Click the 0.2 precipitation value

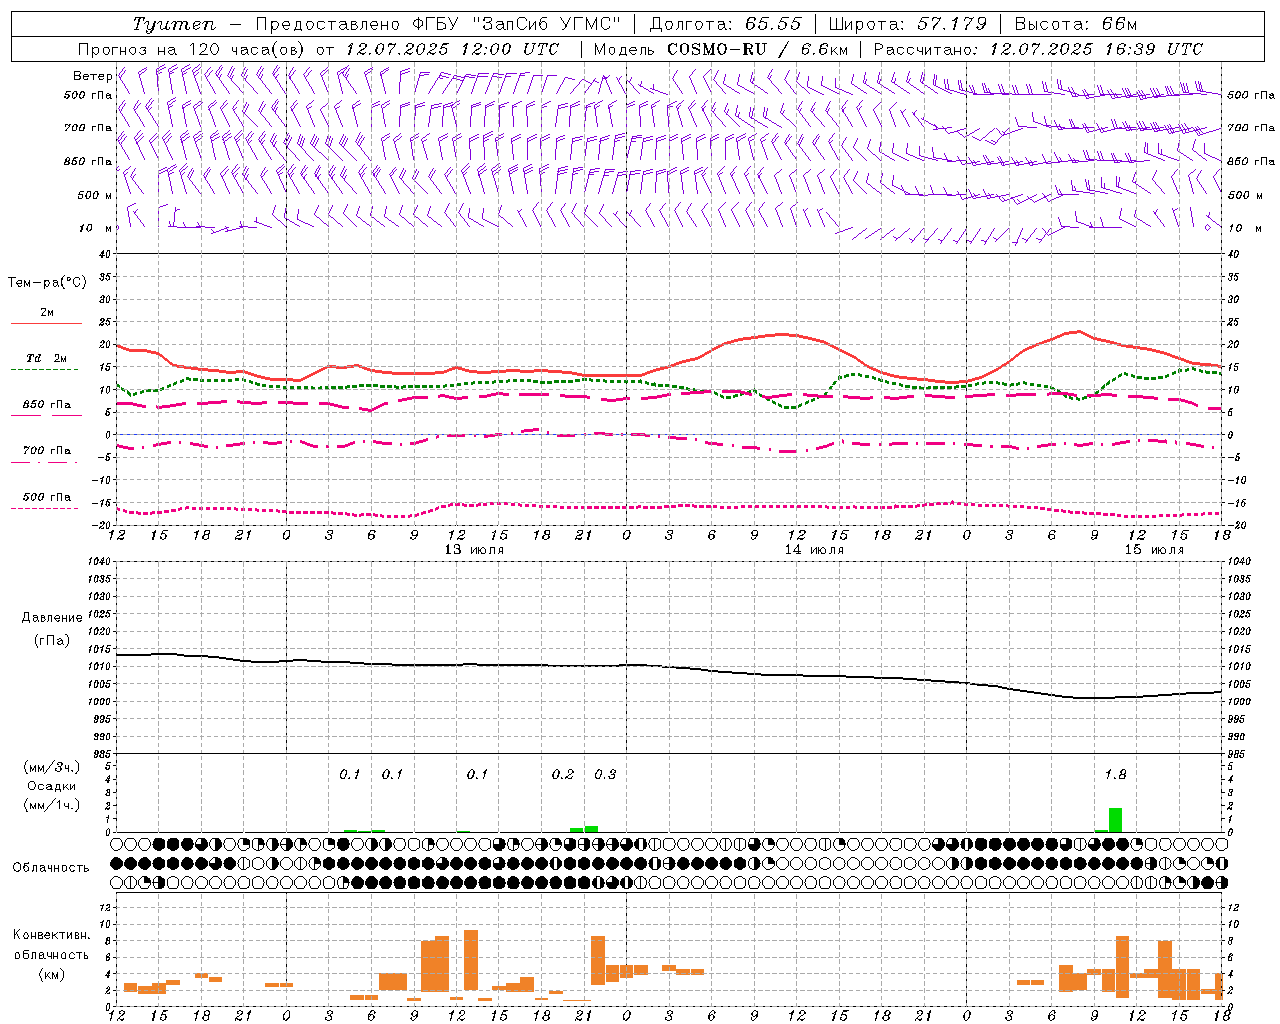point(563,775)
